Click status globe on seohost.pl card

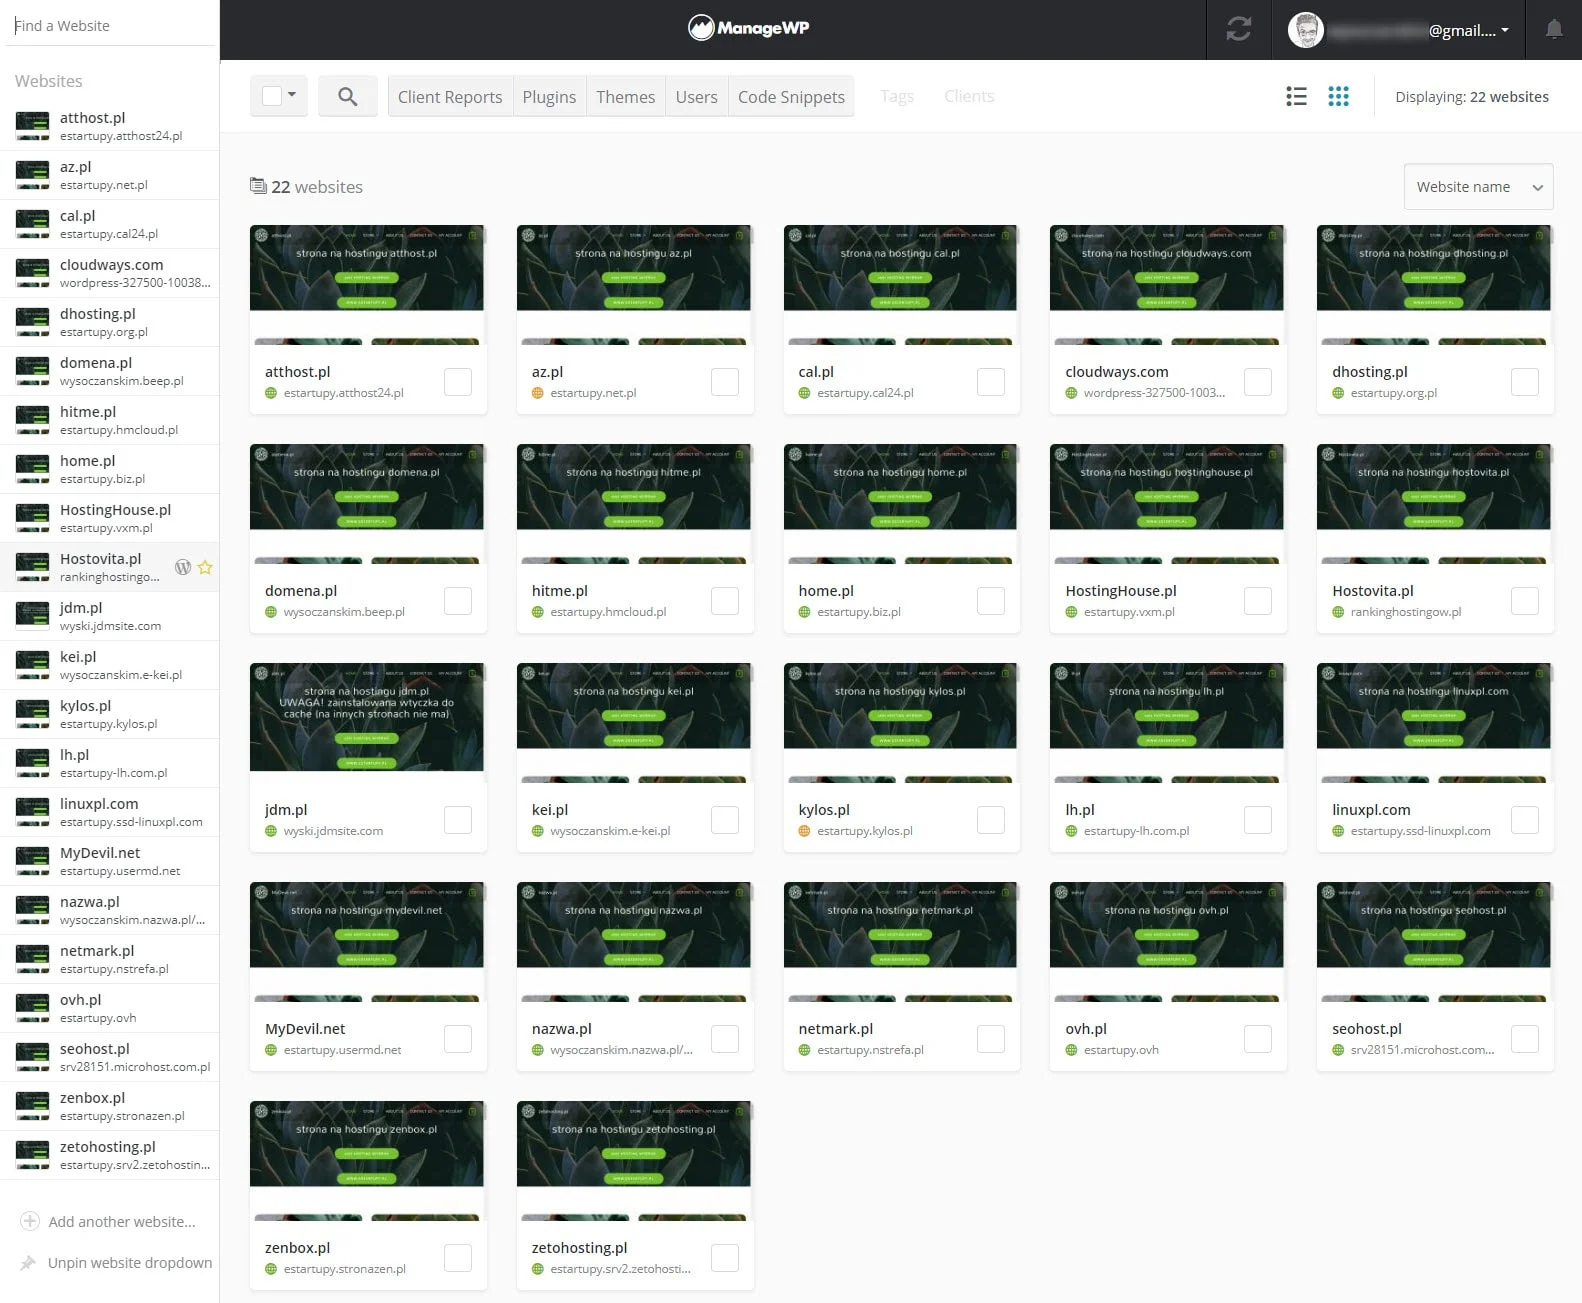(1338, 1050)
